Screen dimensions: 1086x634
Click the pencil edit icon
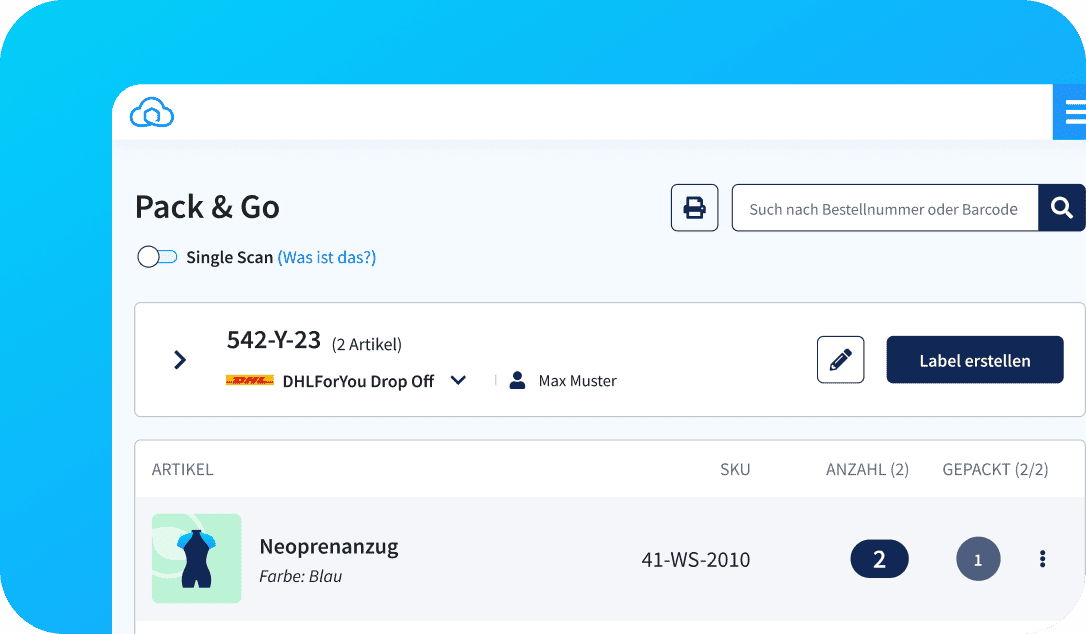point(840,360)
